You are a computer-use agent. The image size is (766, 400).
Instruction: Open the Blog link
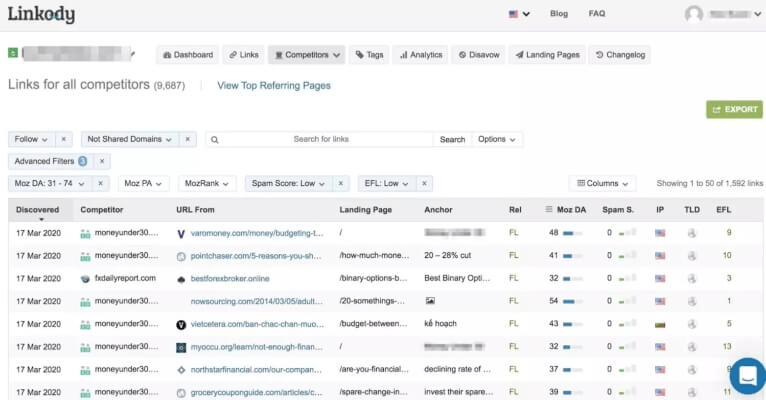[559, 14]
